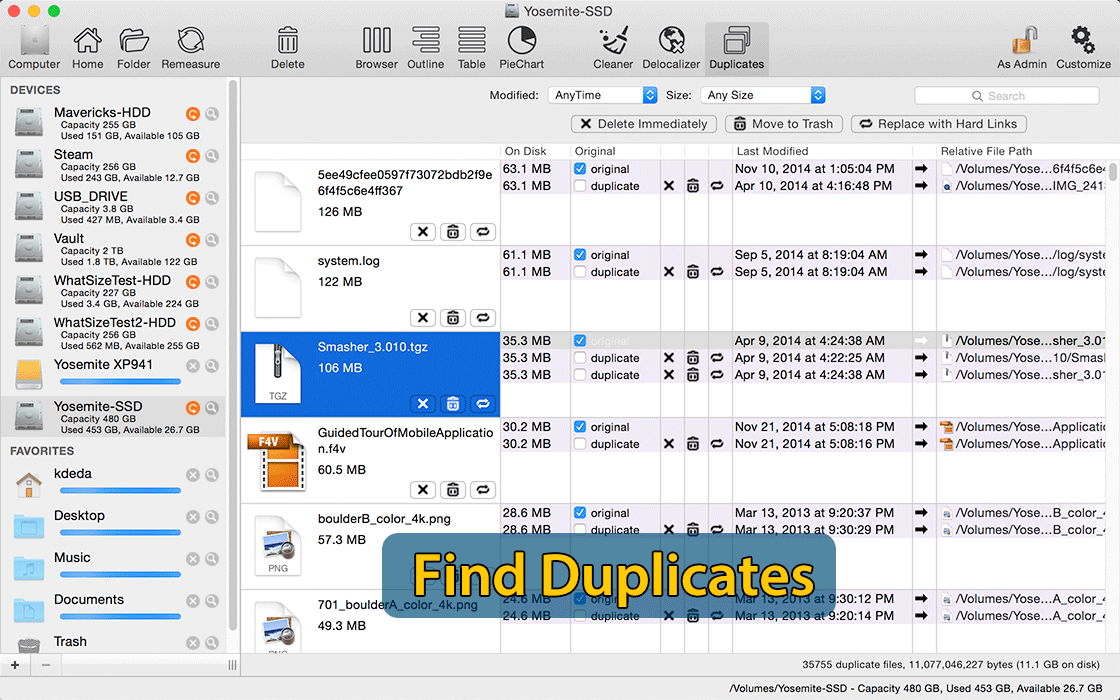The image size is (1120, 700).
Task: Launch the Cleaner tool
Action: click(613, 45)
